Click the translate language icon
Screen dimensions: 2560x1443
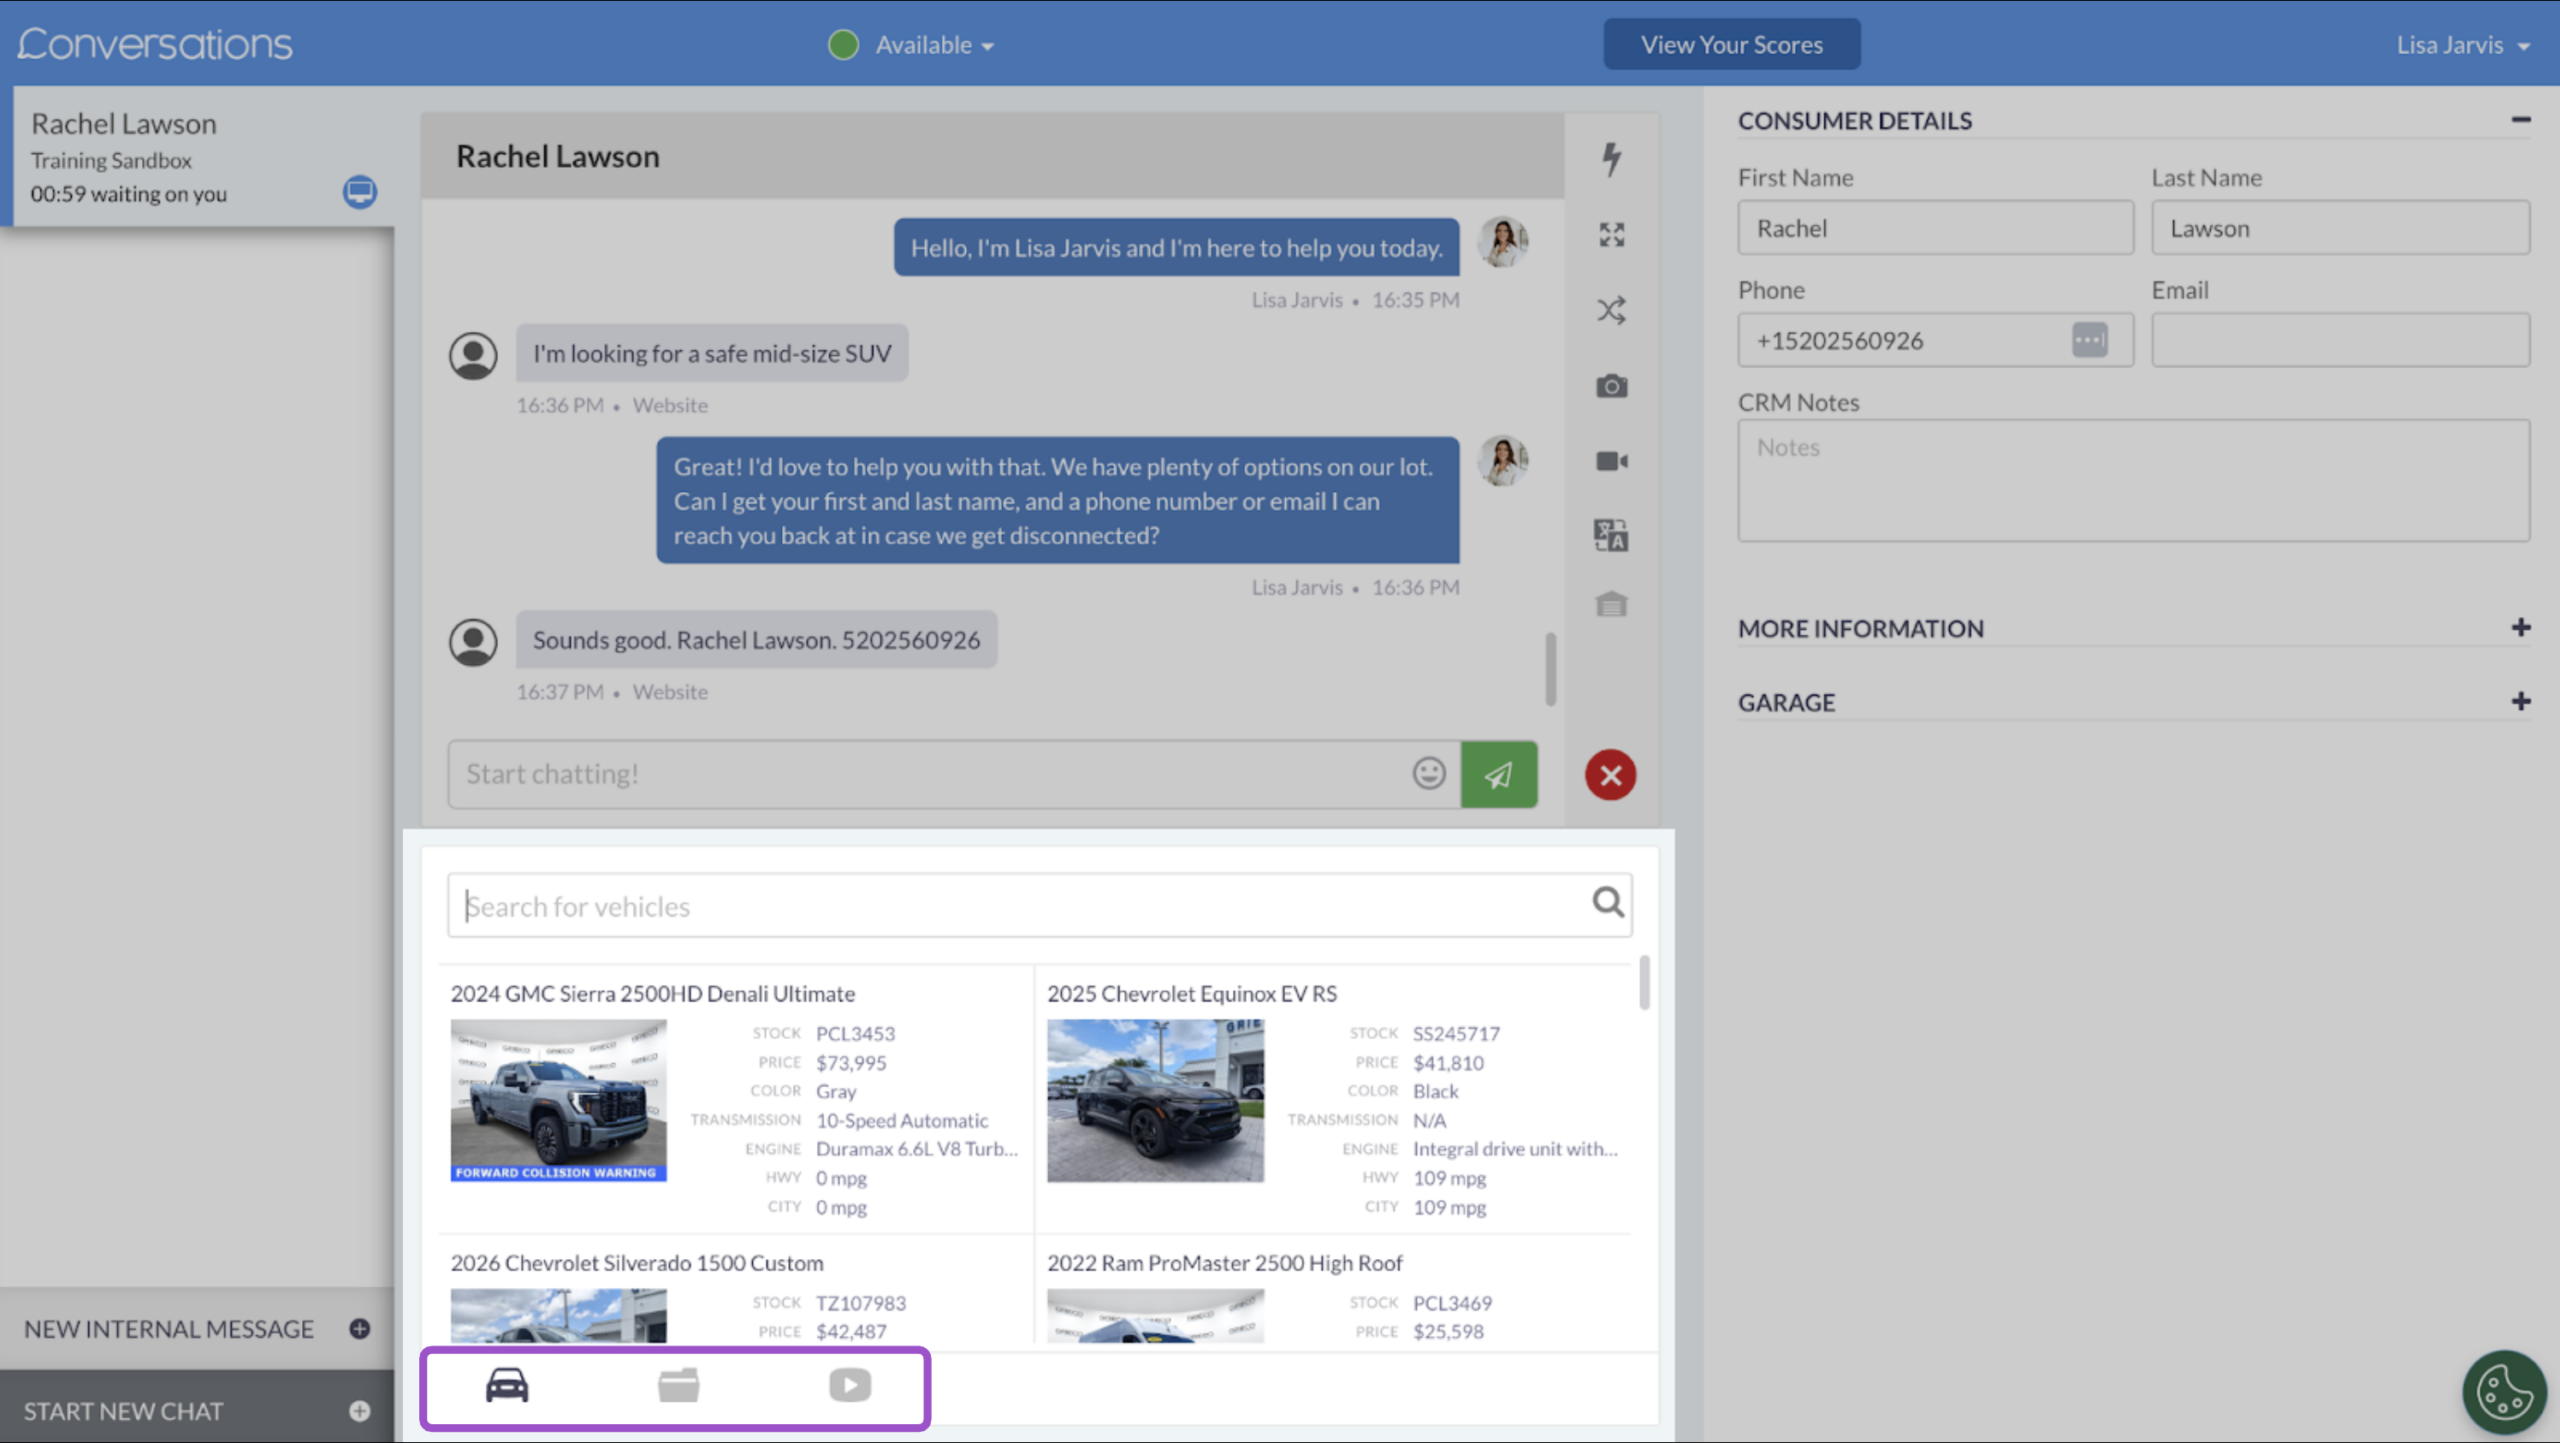click(1611, 535)
